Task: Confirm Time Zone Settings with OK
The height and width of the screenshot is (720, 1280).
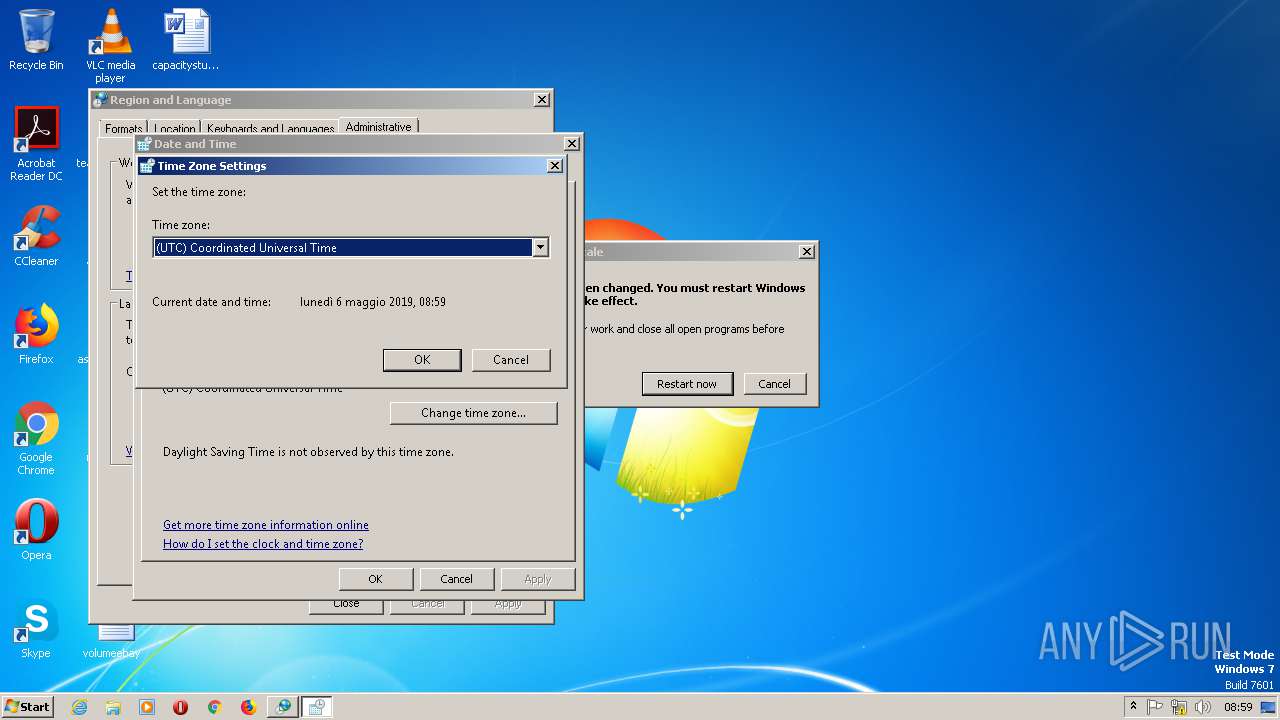Action: click(422, 360)
